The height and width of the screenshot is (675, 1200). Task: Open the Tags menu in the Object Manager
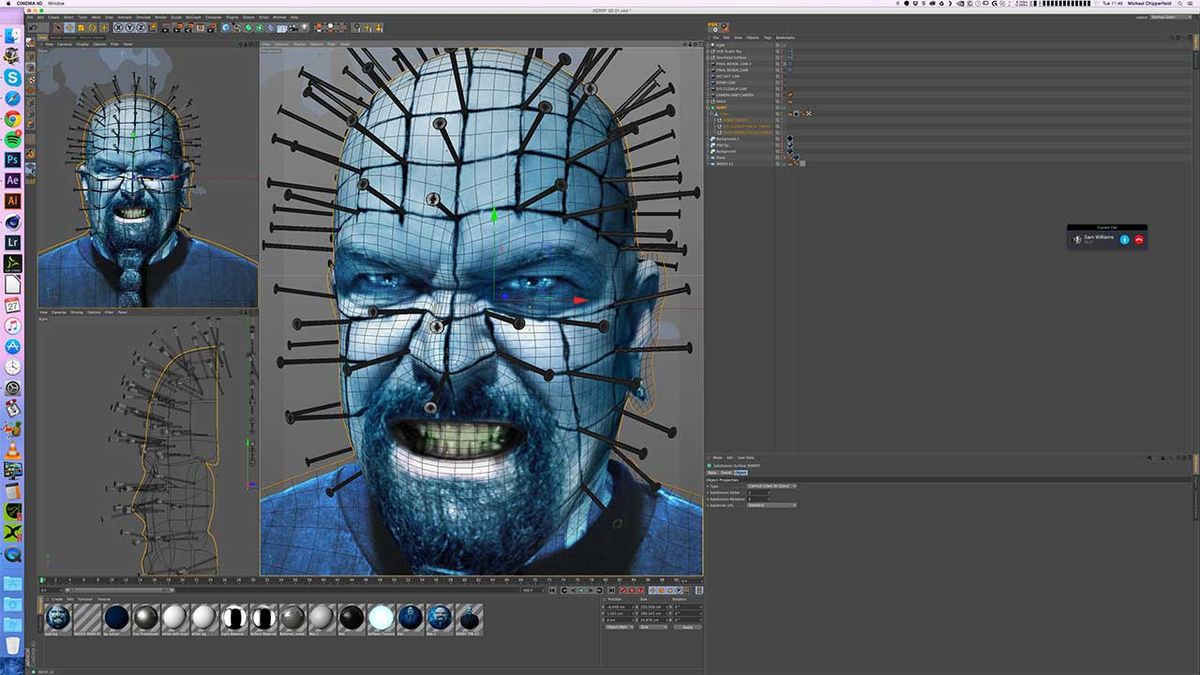767,37
